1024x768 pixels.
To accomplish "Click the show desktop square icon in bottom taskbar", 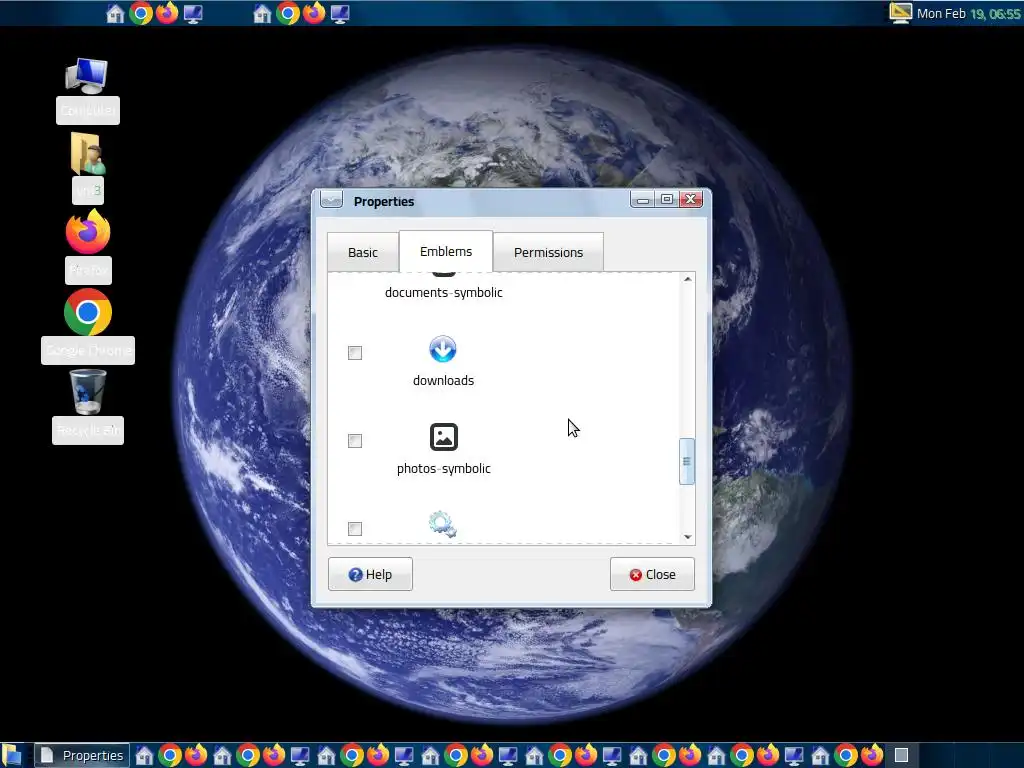I will 901,756.
